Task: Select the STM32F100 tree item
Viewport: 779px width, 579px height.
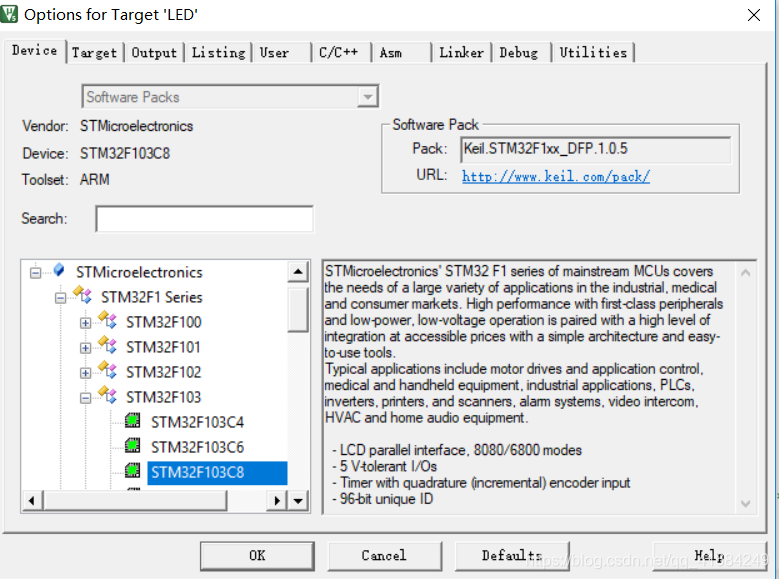Action: click(163, 323)
